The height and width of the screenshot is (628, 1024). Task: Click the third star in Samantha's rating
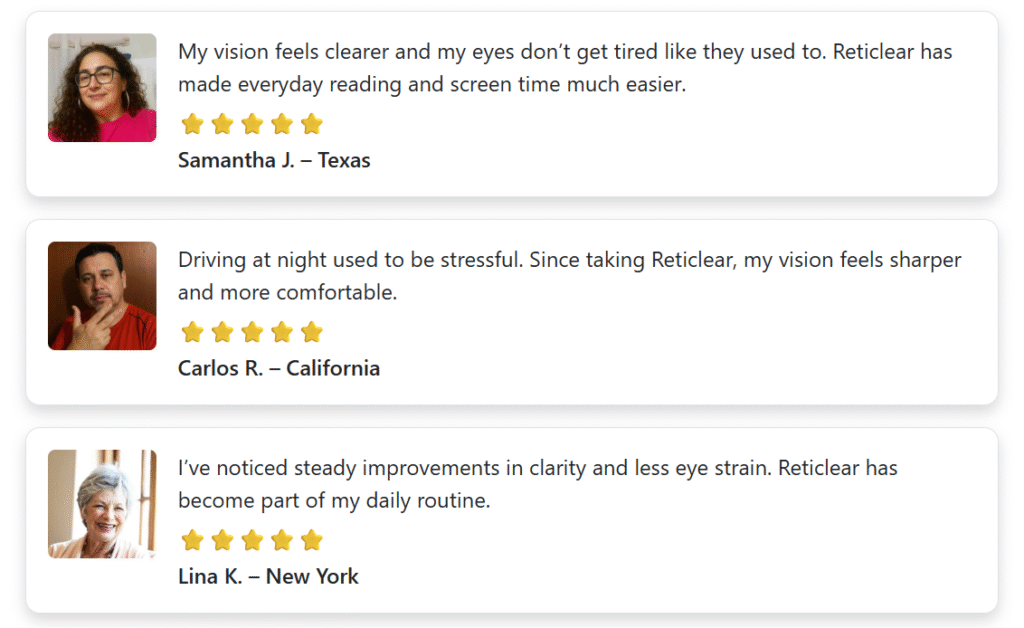pyautogui.click(x=252, y=124)
